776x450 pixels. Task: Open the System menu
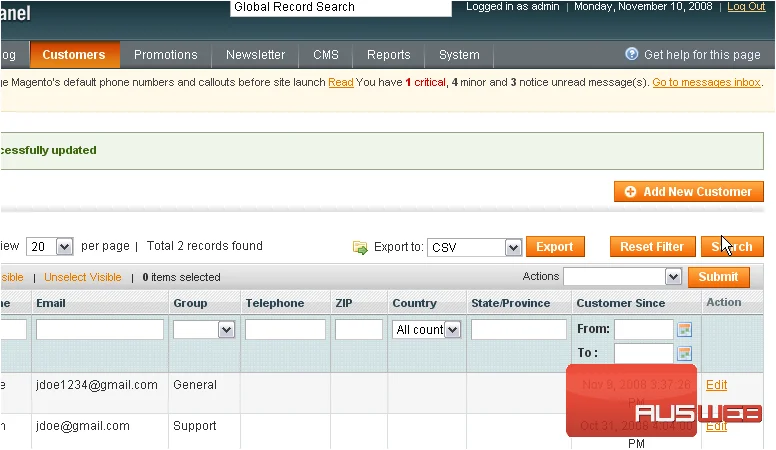(459, 54)
